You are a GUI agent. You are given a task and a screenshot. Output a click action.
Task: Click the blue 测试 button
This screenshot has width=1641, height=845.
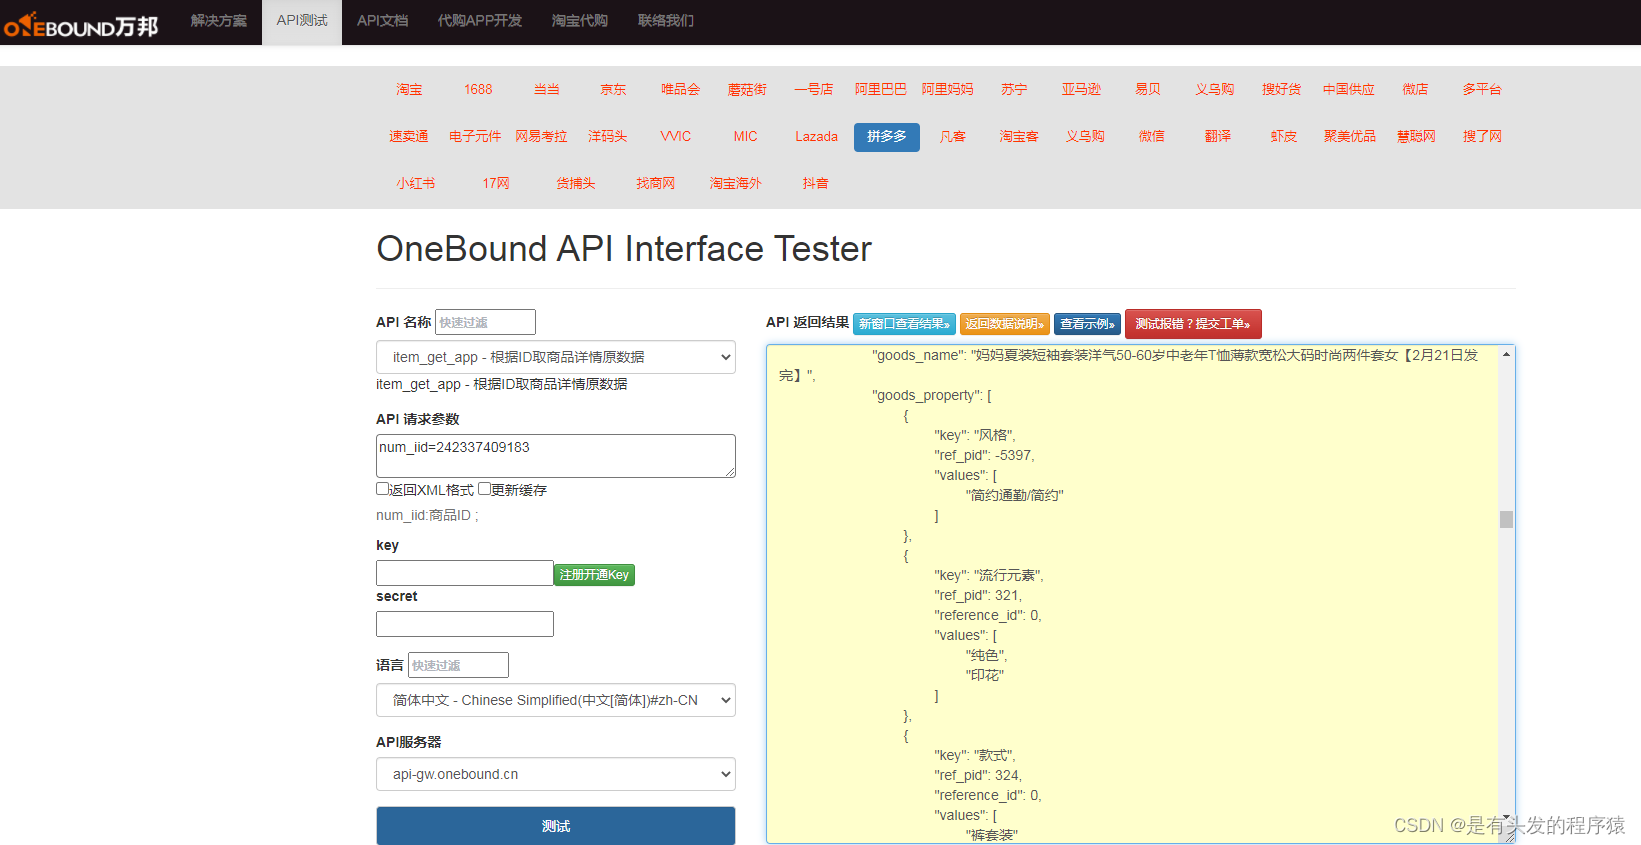point(556,826)
